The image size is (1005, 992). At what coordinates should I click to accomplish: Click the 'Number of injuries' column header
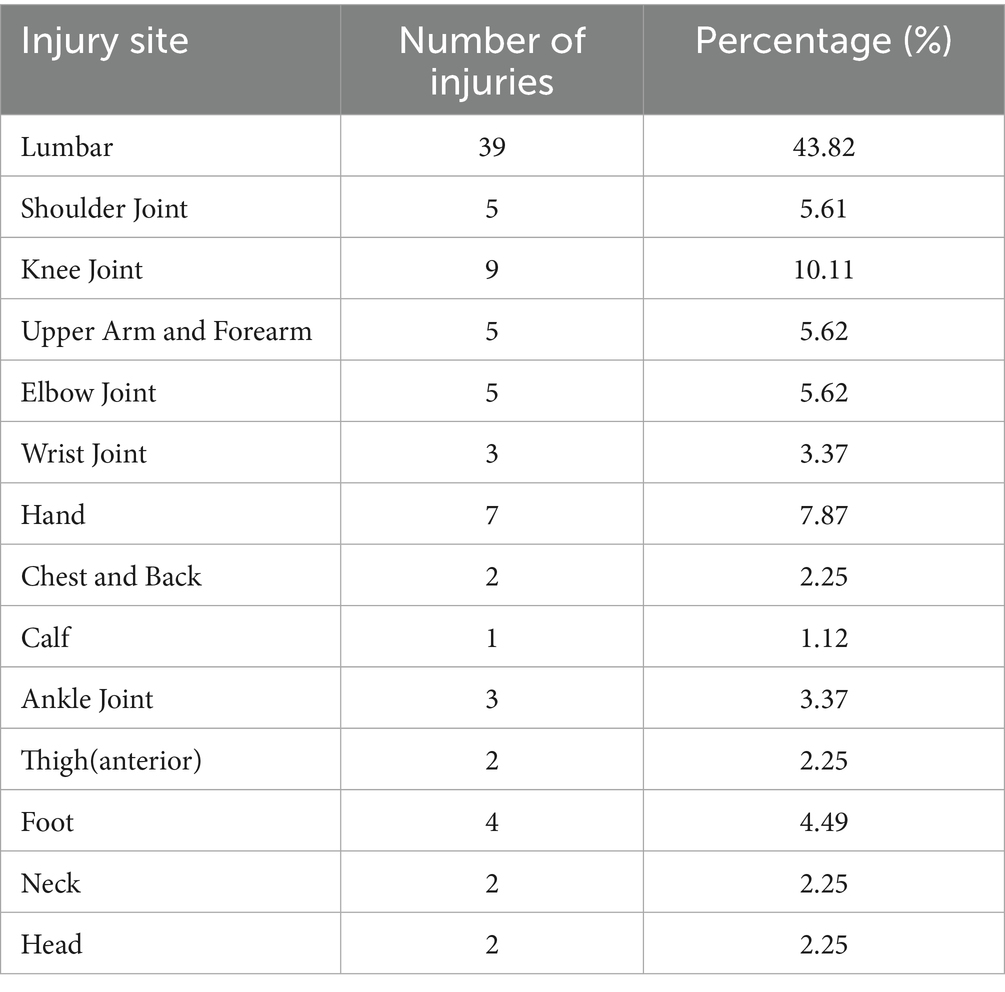click(x=491, y=60)
